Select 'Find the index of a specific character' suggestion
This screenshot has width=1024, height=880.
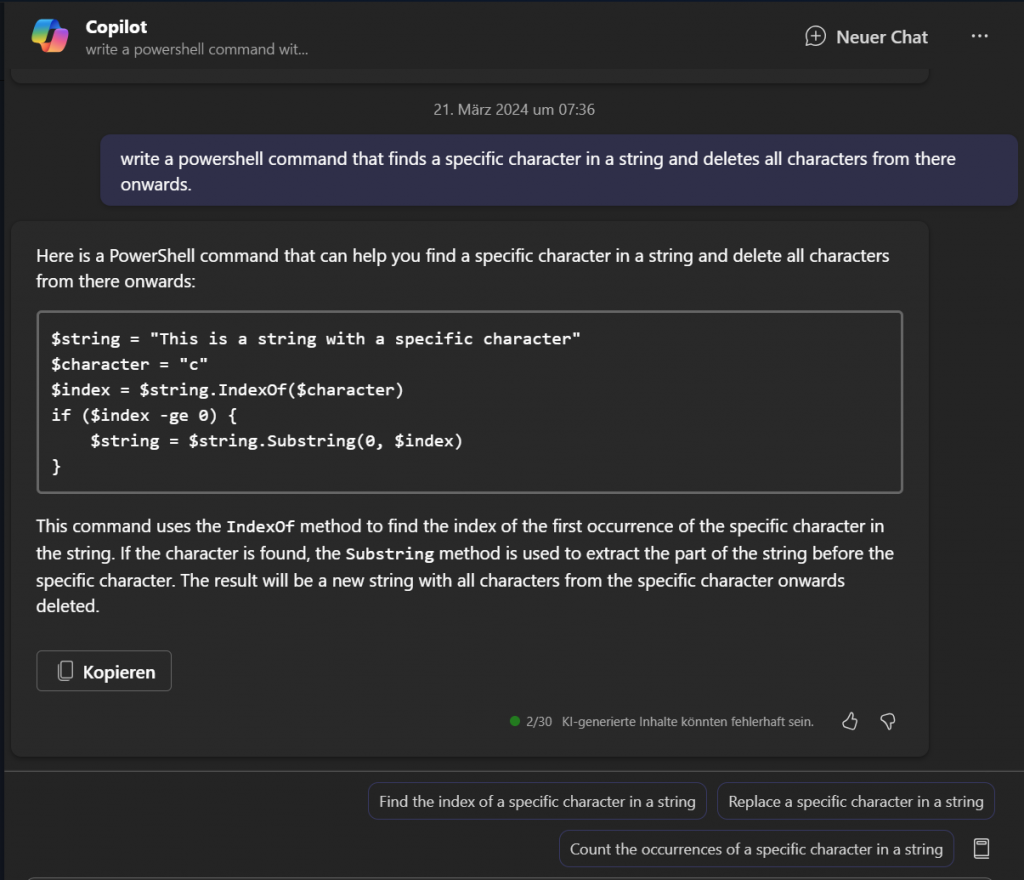point(537,801)
